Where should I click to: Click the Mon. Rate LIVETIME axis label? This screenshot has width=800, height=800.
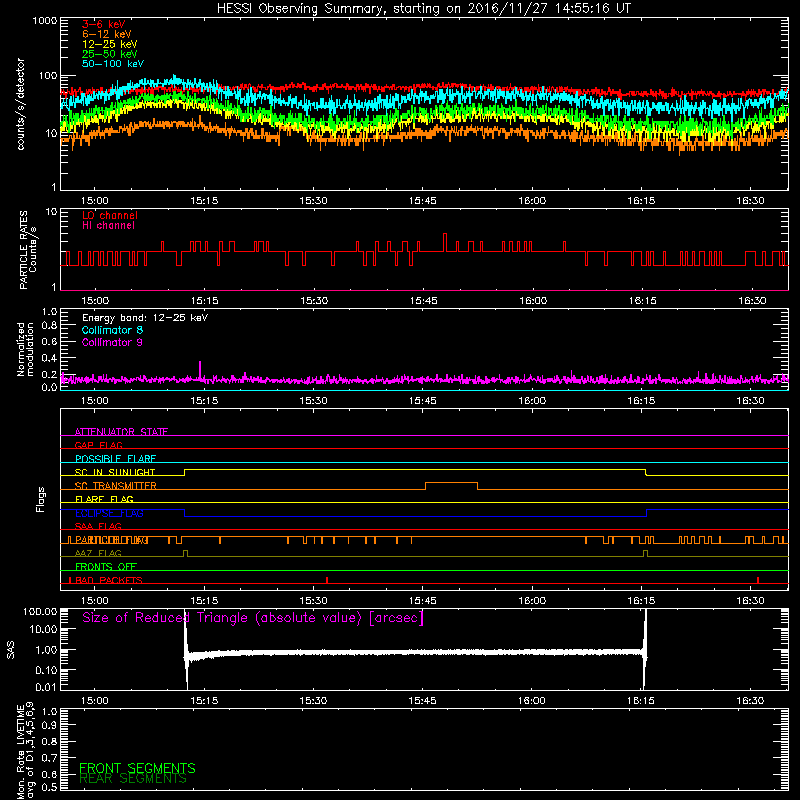coord(25,751)
